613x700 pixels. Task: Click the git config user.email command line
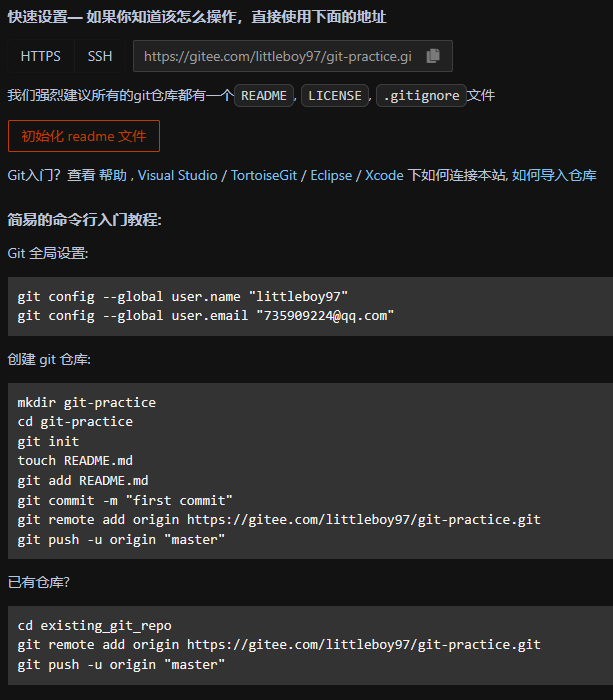tap(206, 316)
